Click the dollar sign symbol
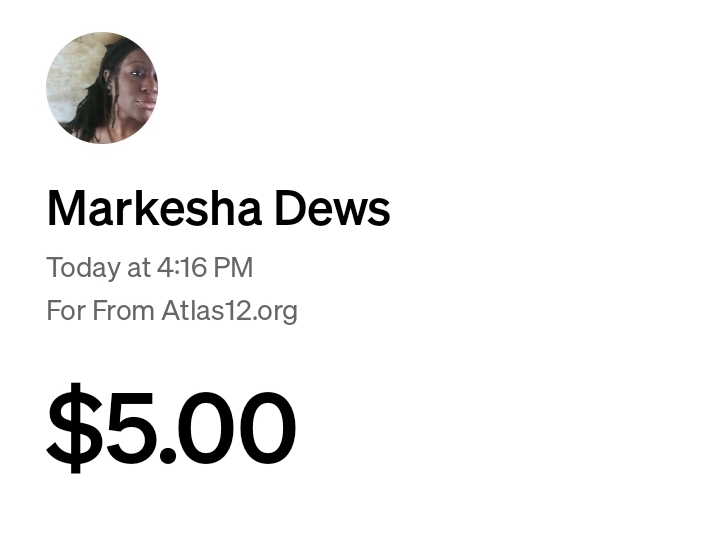Screen dimensions: 720x548 (x=75, y=427)
